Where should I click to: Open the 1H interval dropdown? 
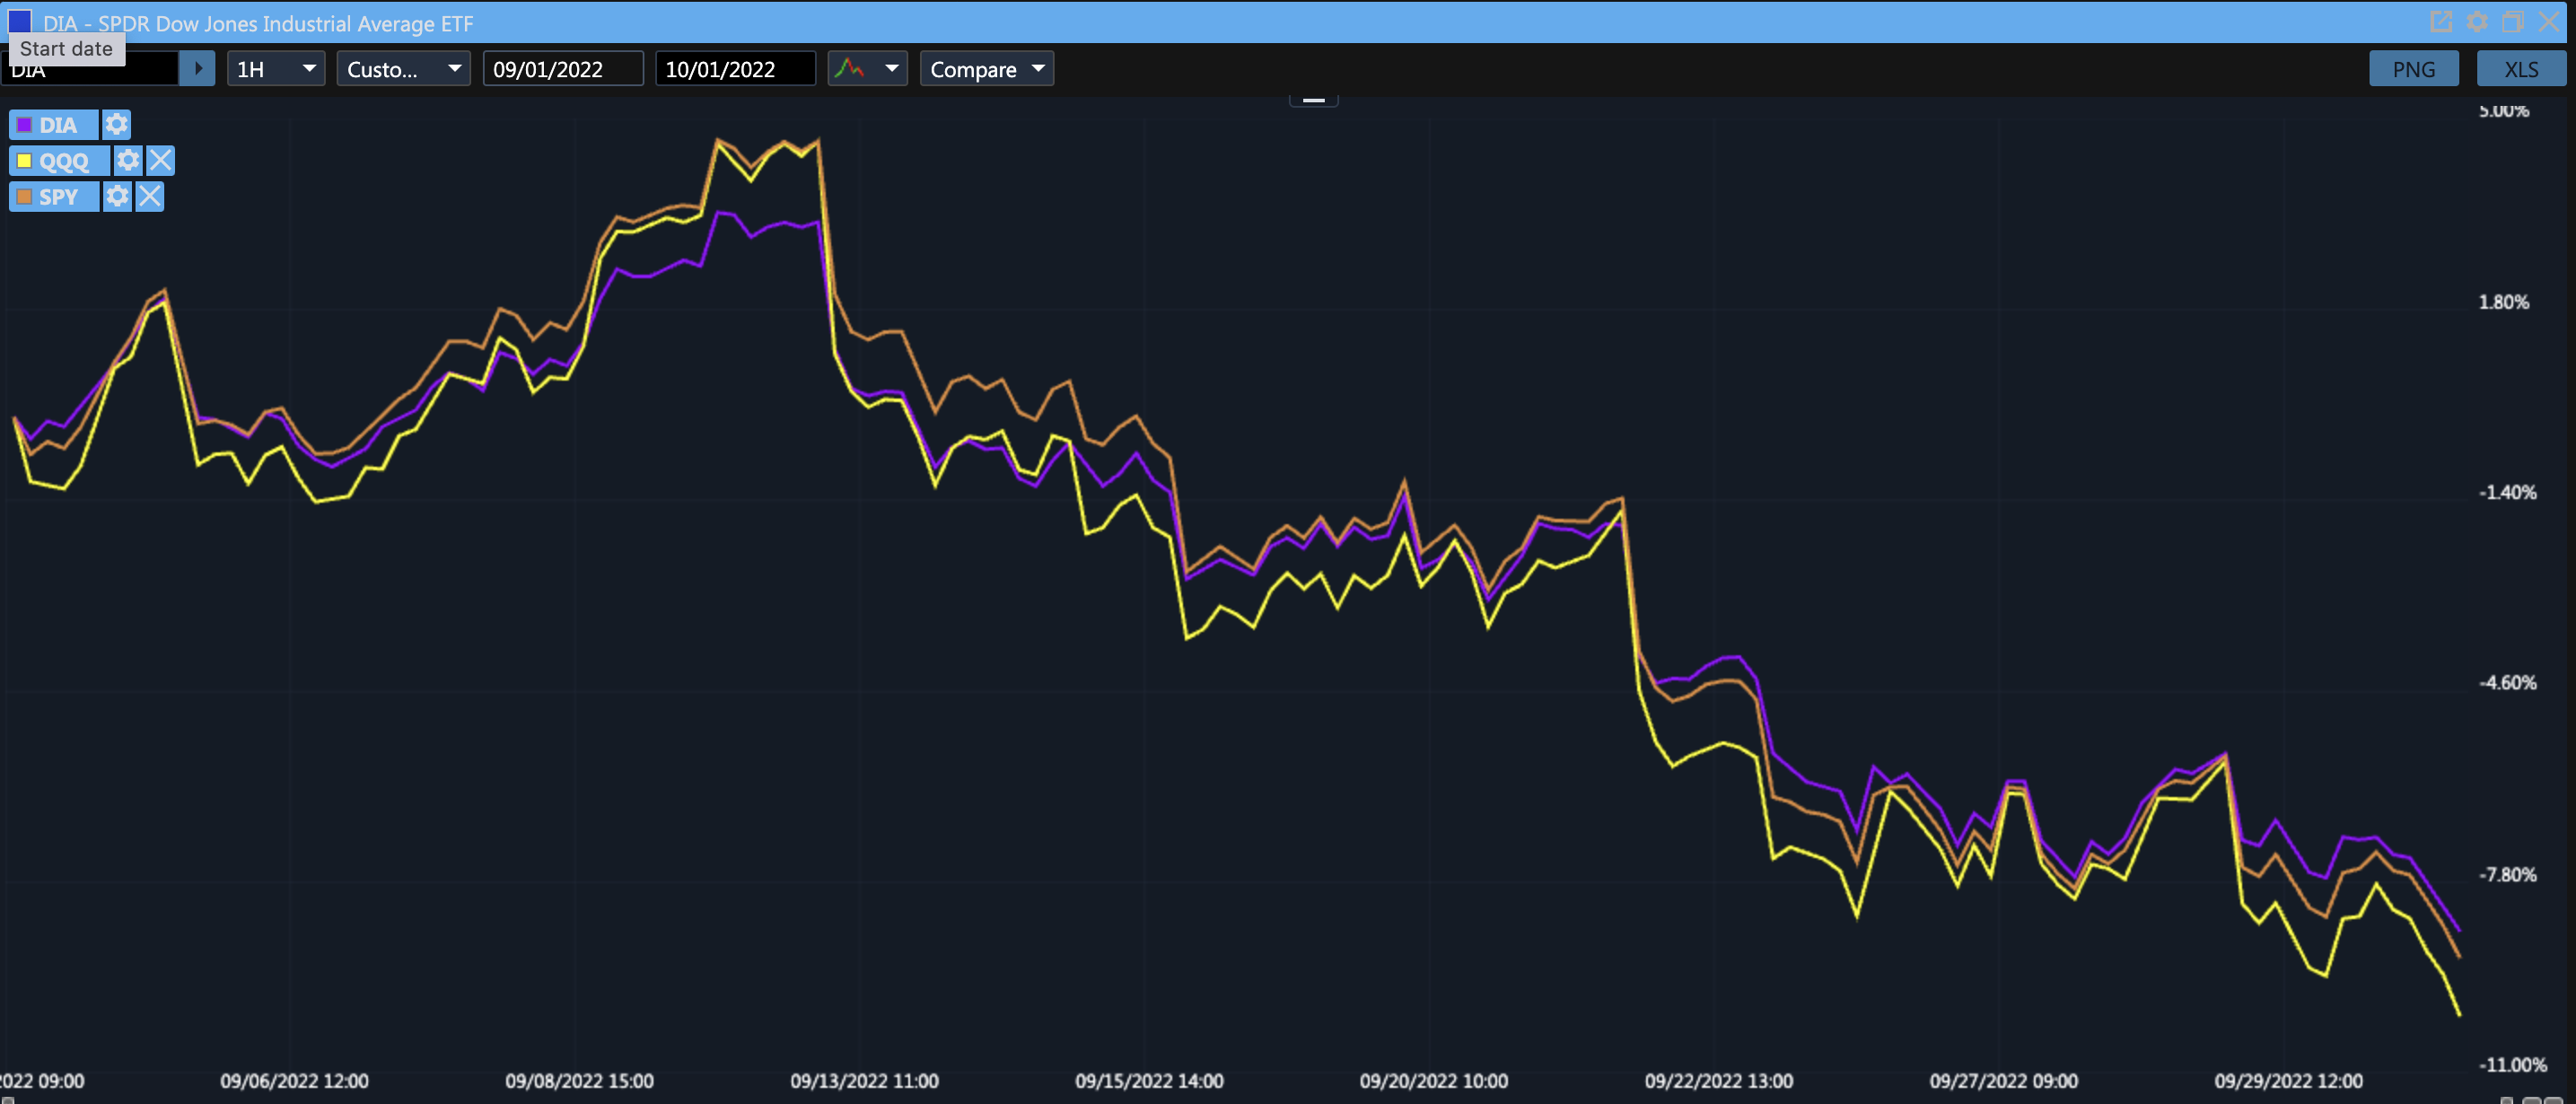[x=276, y=69]
